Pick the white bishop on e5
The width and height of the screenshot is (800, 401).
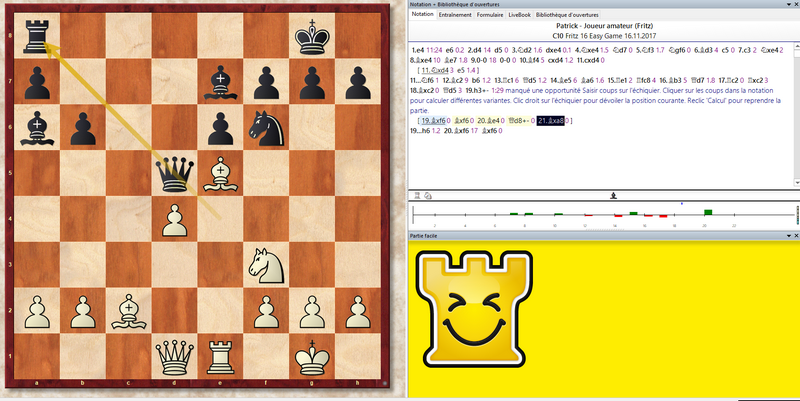[x=220, y=174]
